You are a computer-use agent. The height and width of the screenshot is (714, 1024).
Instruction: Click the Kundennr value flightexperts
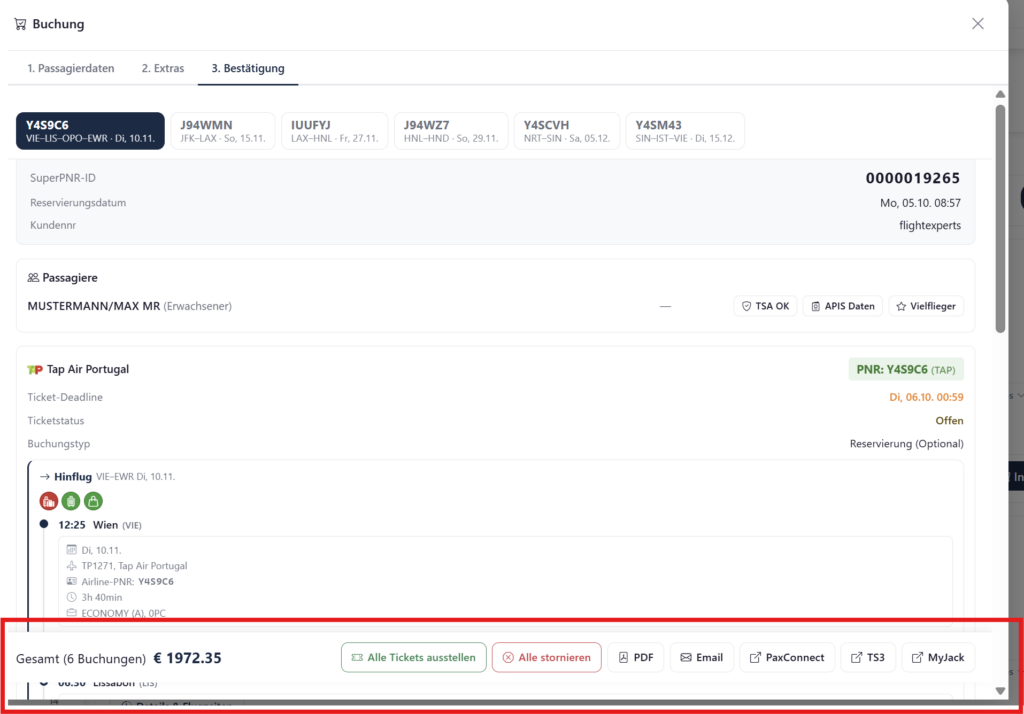click(x=930, y=225)
